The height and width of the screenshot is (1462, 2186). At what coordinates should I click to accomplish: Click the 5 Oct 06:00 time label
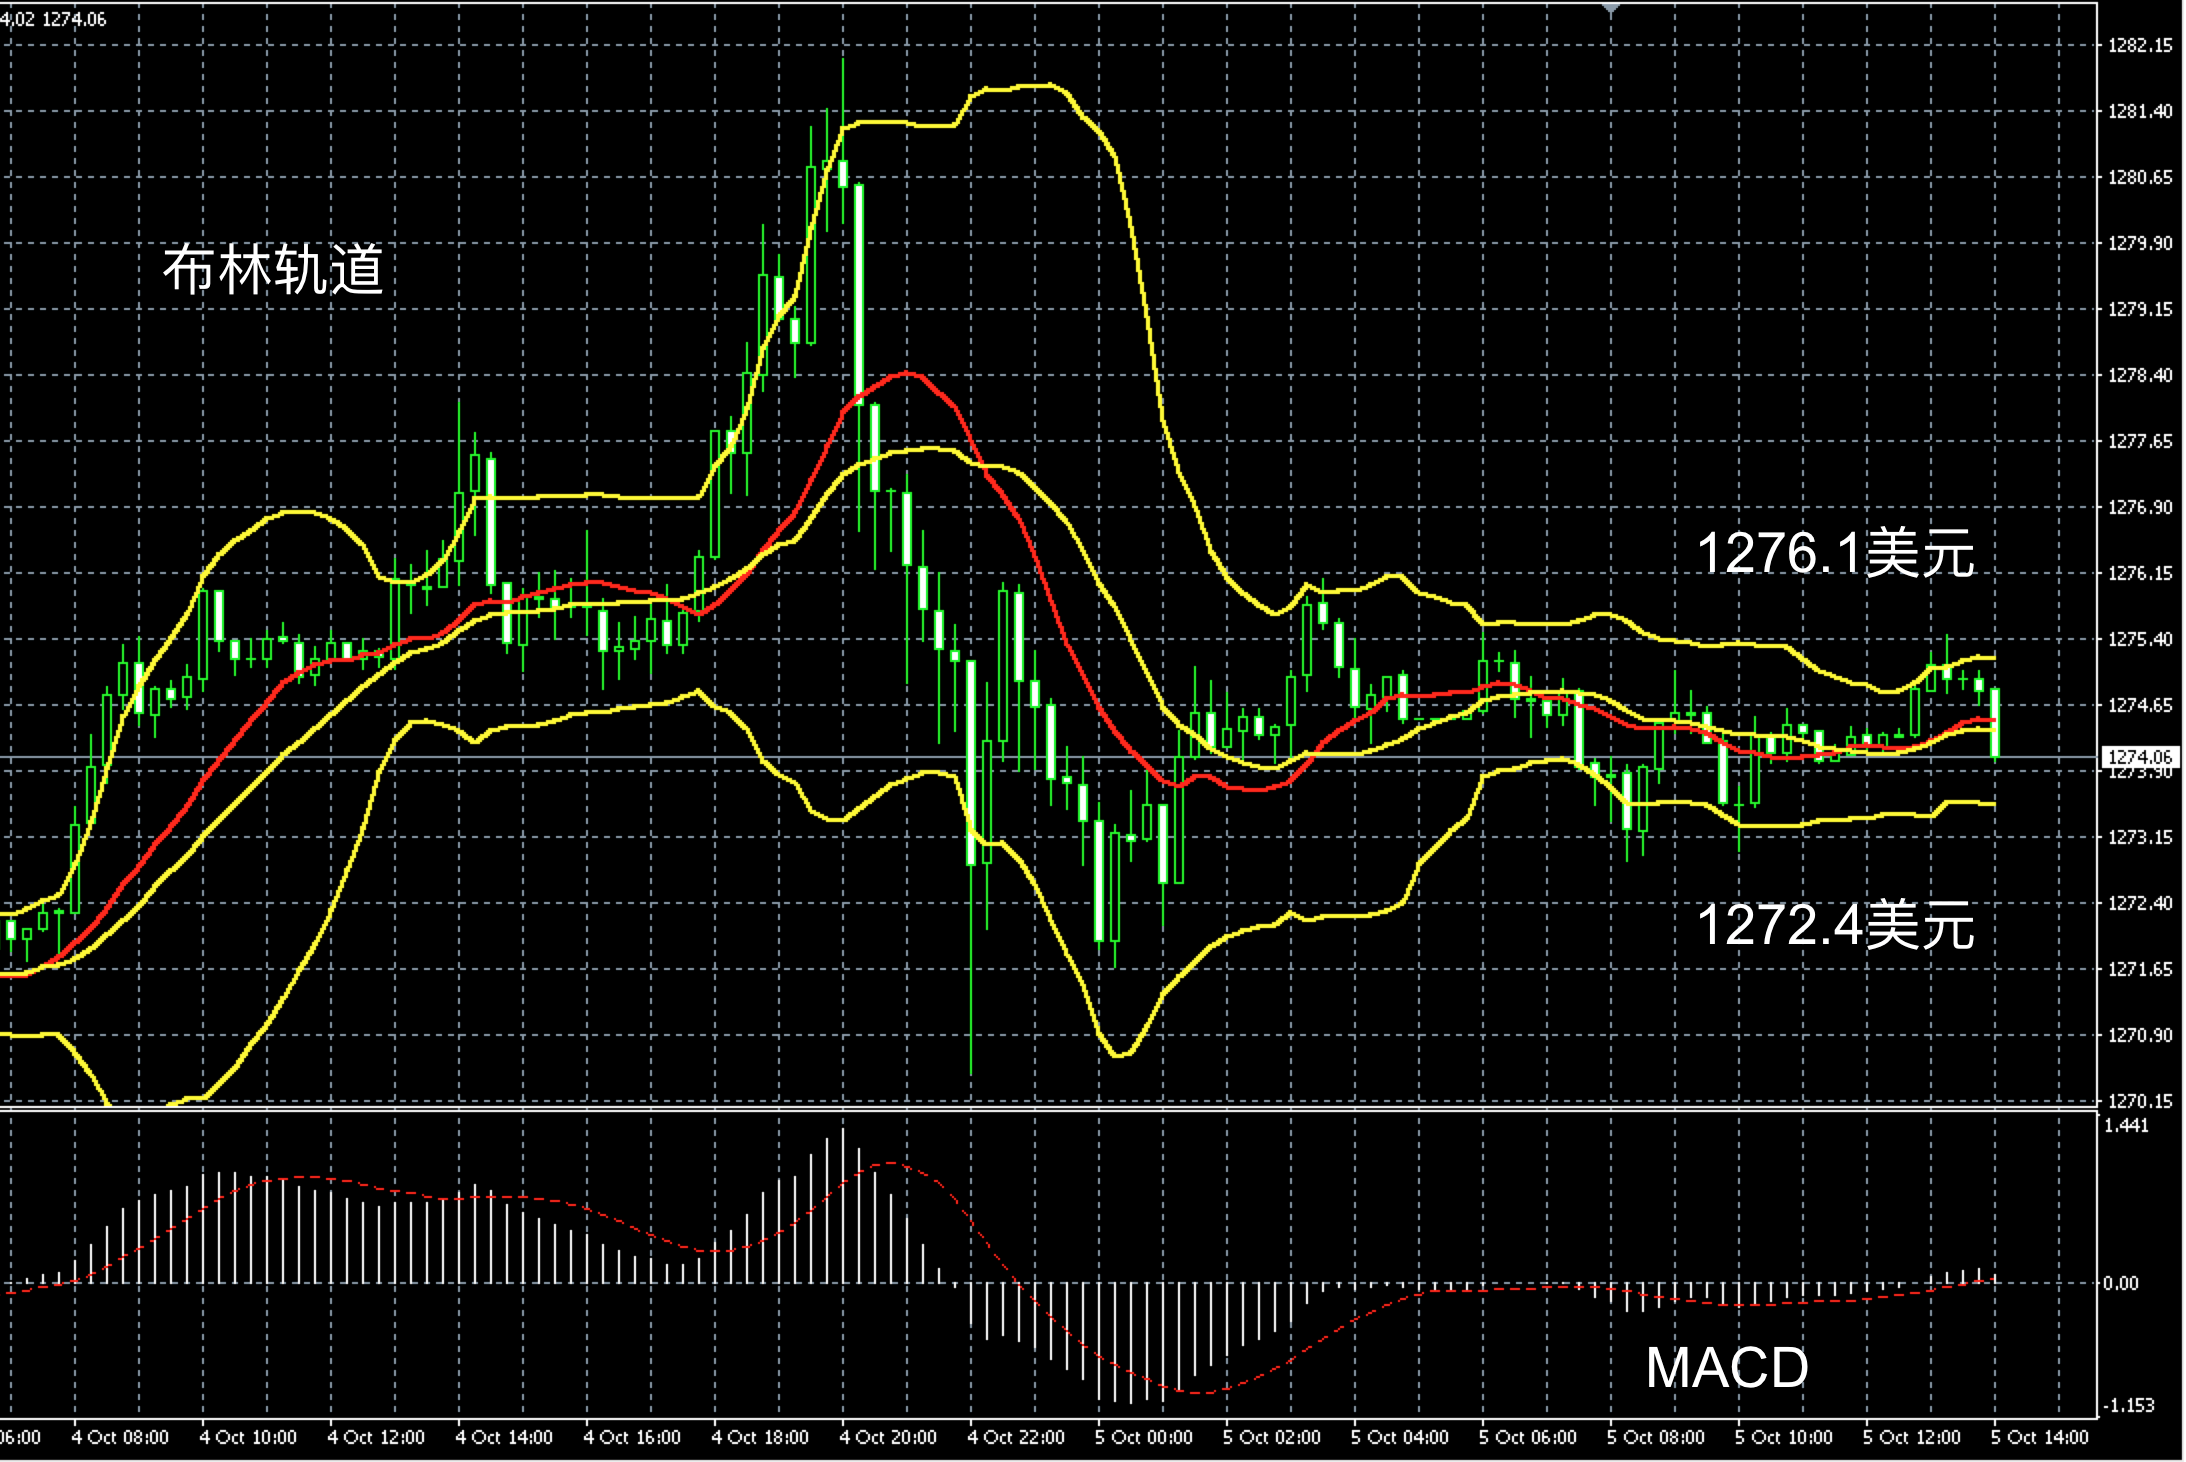click(1528, 1438)
